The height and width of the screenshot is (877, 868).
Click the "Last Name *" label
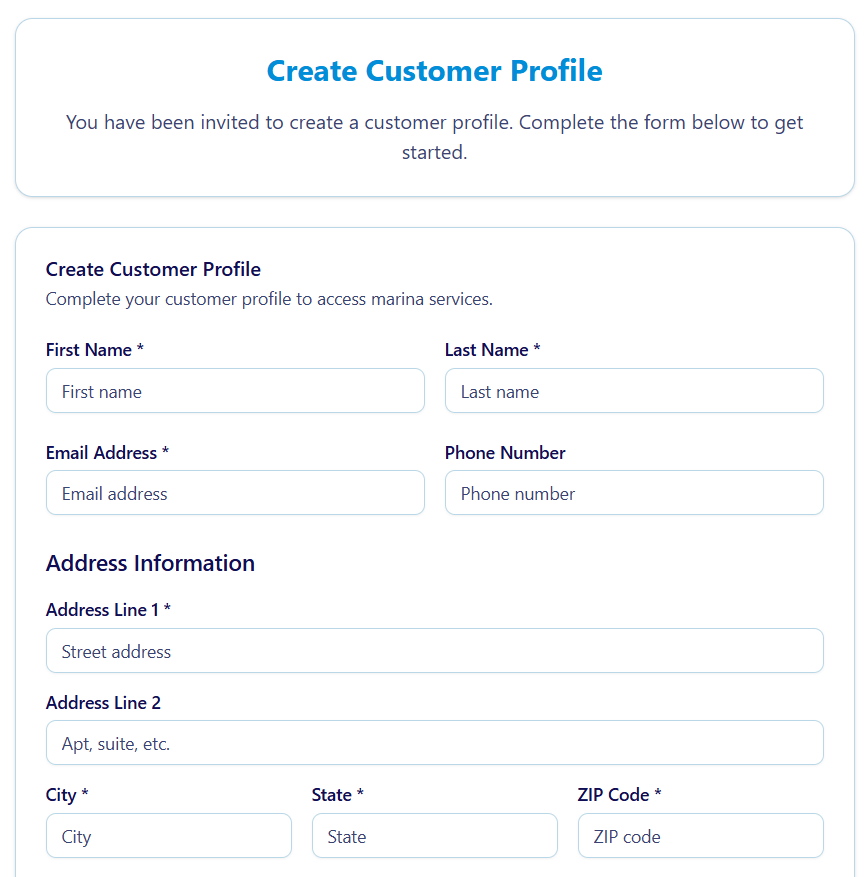pos(492,350)
